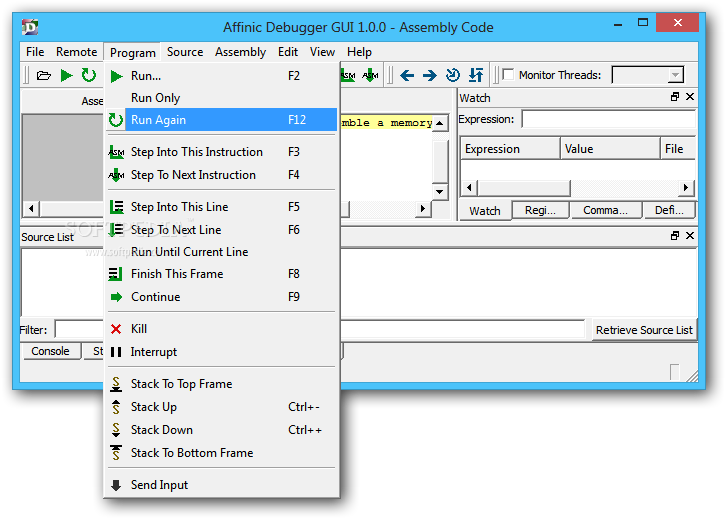The width and height of the screenshot is (726, 519).
Task: Choose Finish This Frame
Action: pyautogui.click(x=222, y=274)
